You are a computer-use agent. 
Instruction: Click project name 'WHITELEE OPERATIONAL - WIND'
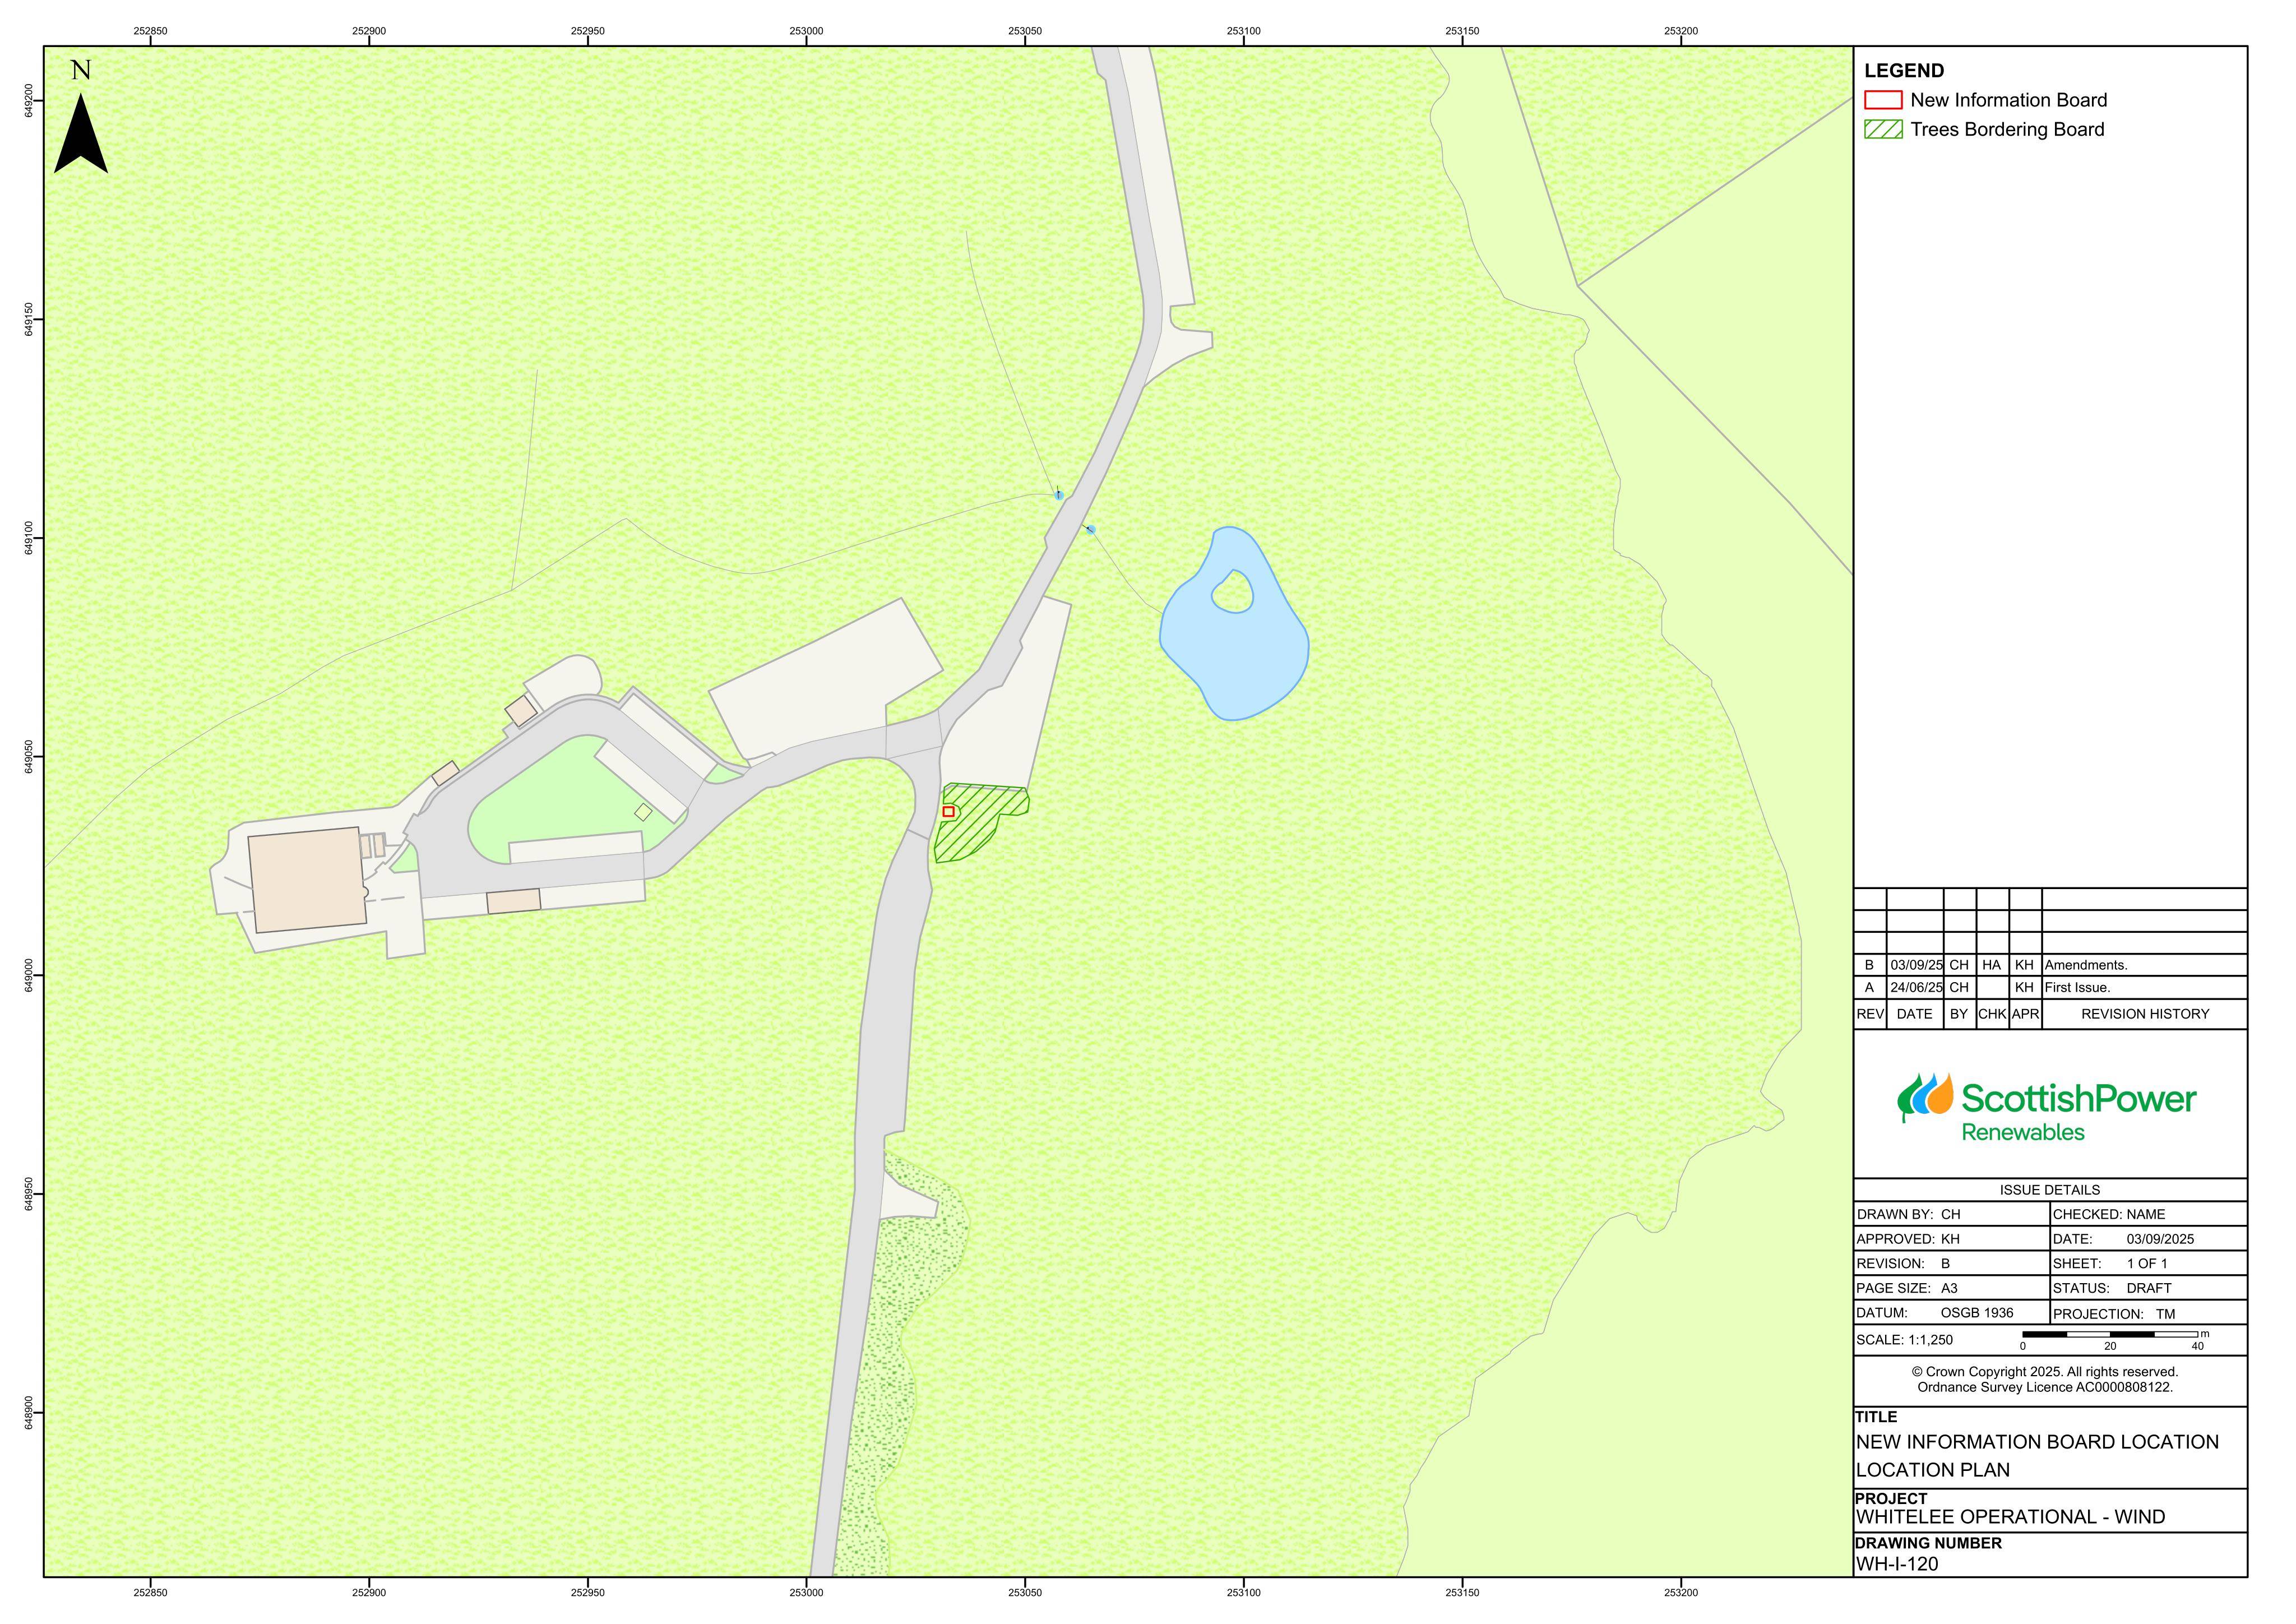point(2010,1518)
